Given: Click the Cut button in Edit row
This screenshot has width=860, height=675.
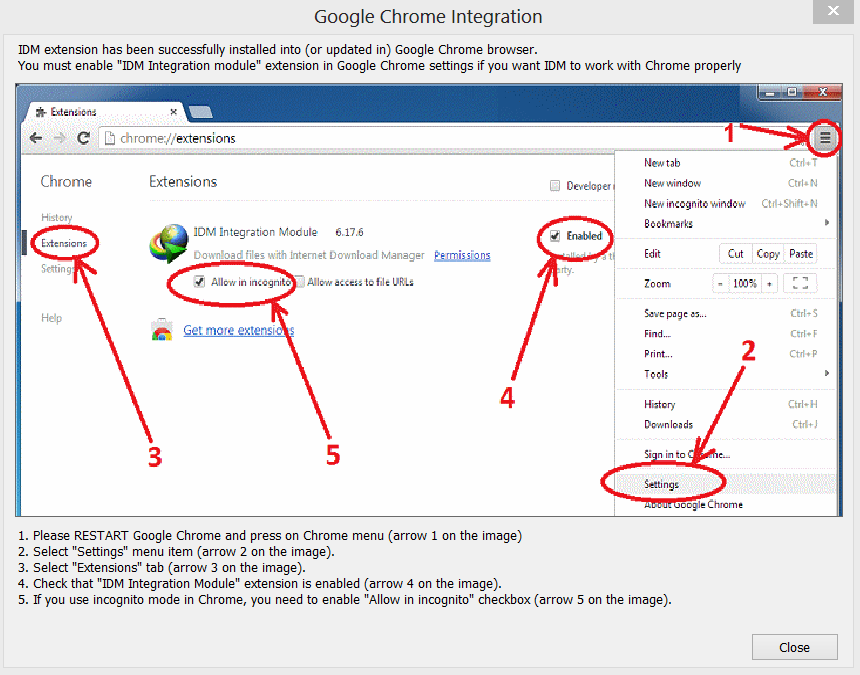Looking at the screenshot, I should click(x=735, y=254).
